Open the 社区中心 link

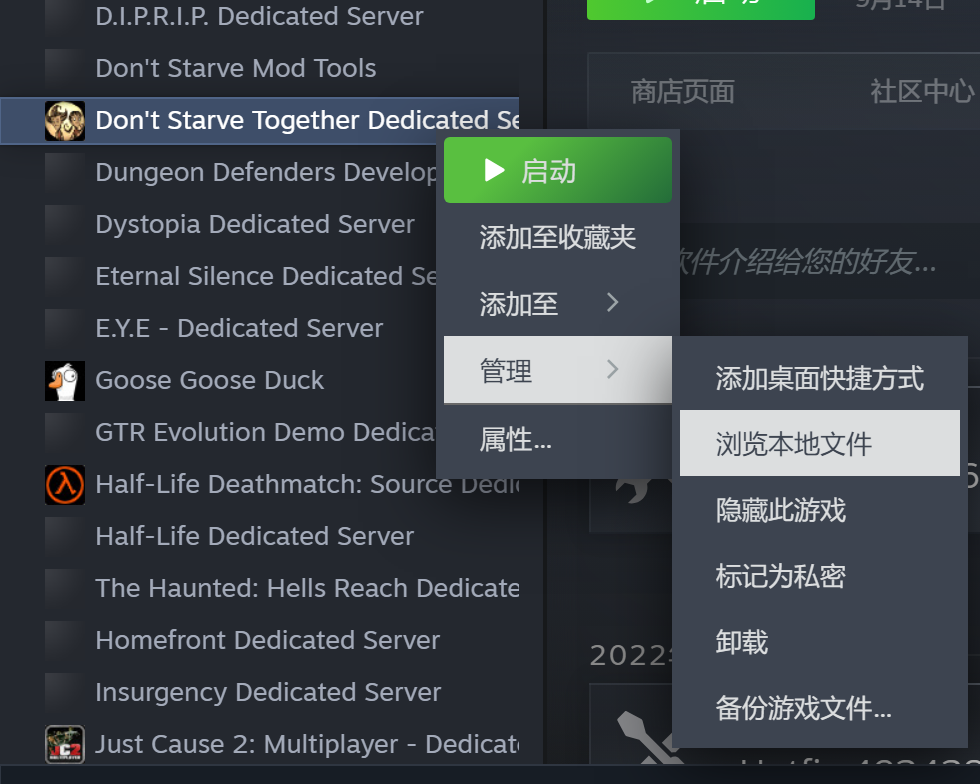tap(922, 92)
